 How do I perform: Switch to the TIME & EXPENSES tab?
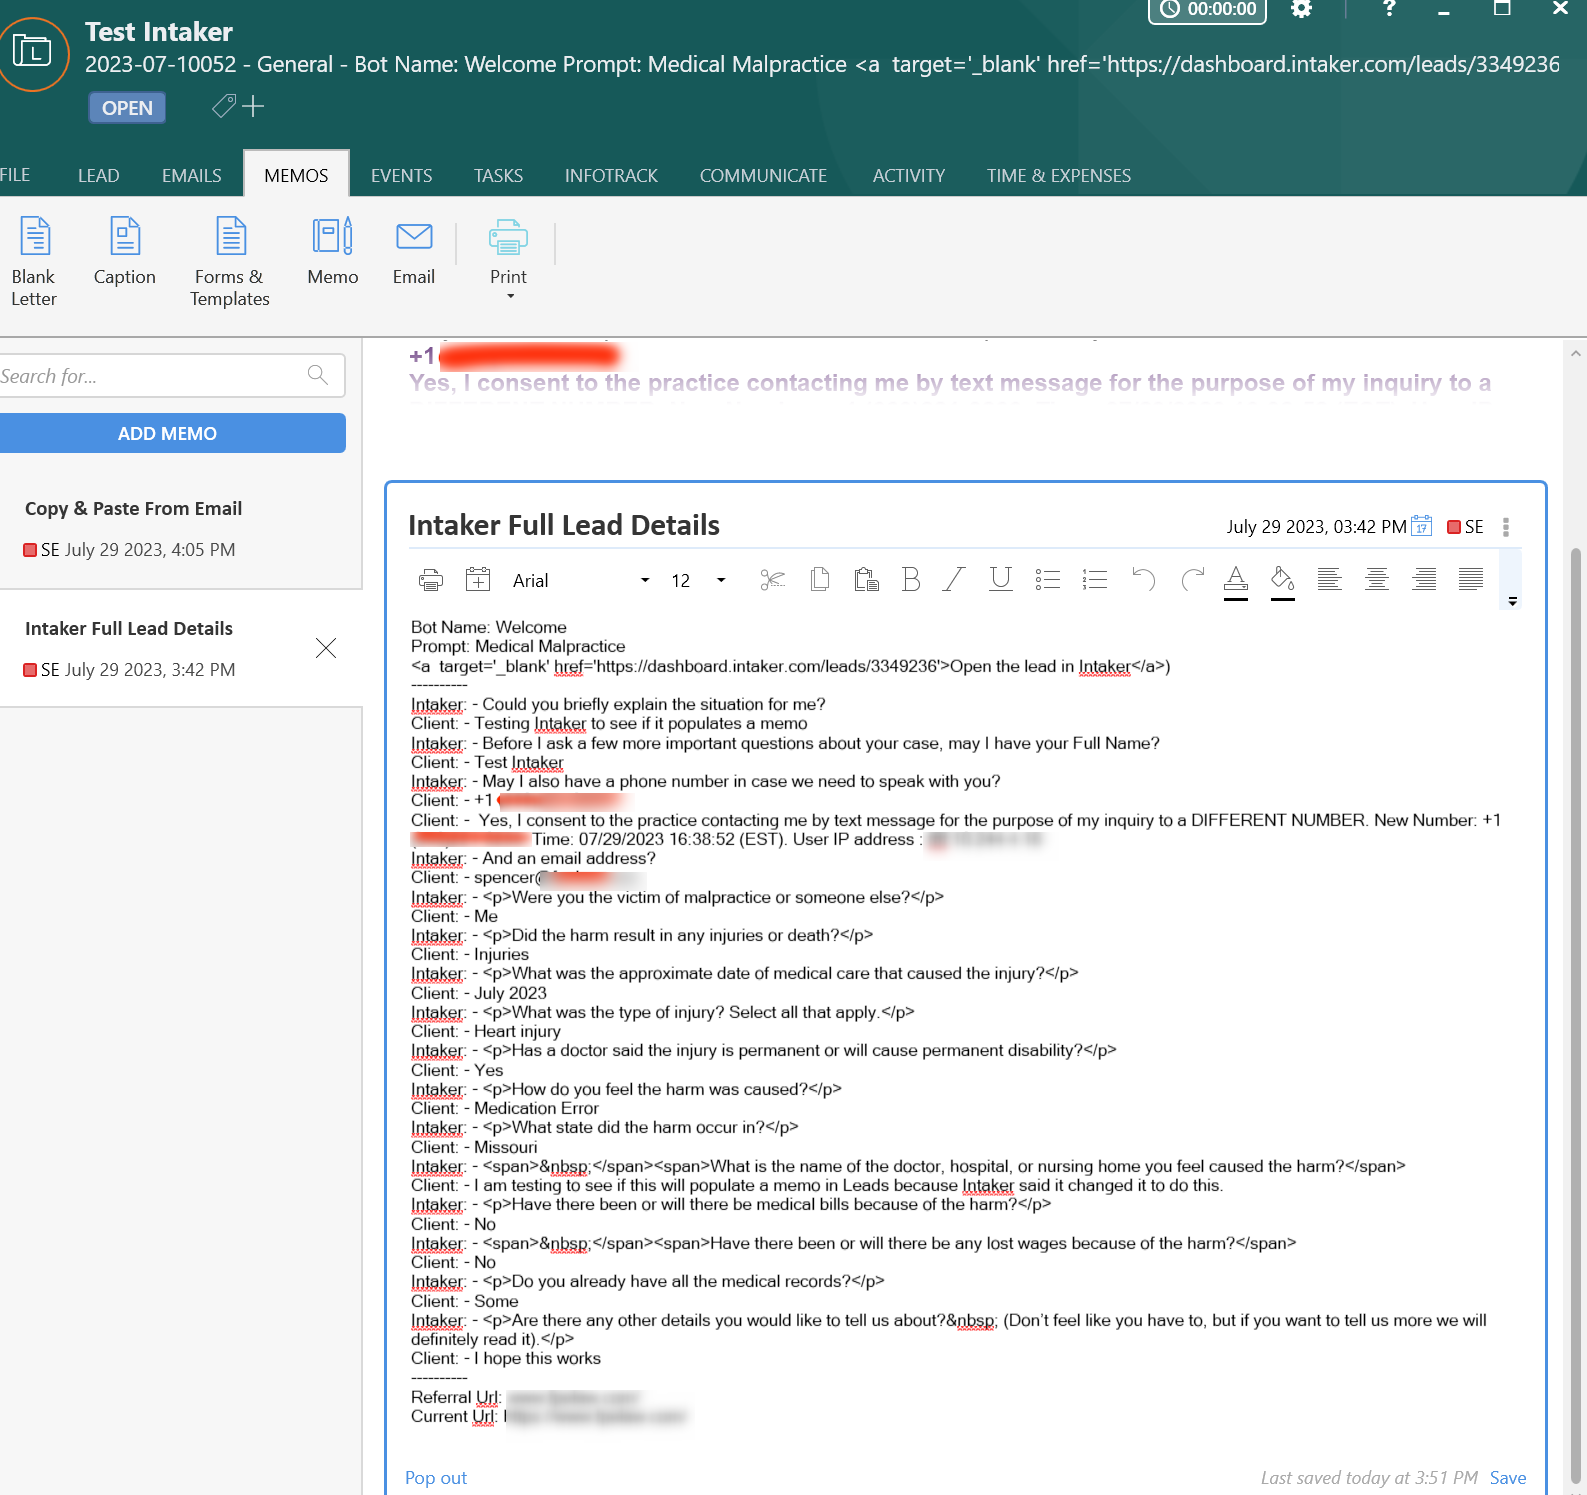[x=1059, y=175]
